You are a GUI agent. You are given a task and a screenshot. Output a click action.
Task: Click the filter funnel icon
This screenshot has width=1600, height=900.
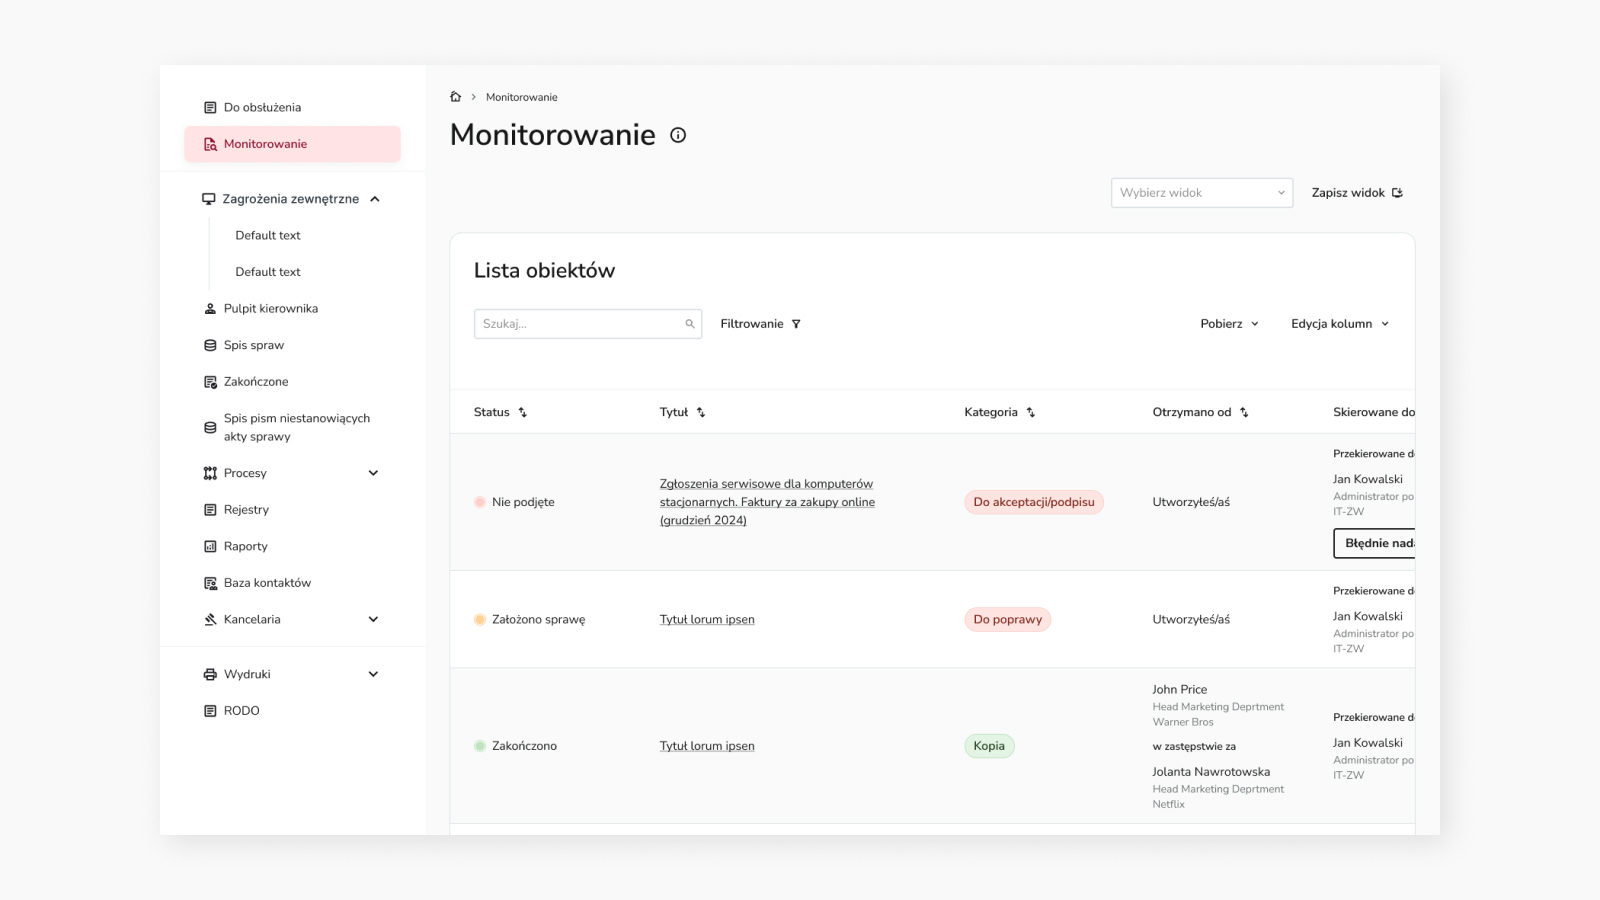click(796, 324)
